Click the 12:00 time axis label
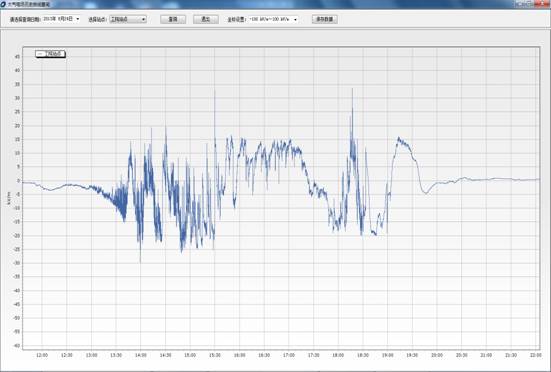 coord(42,355)
